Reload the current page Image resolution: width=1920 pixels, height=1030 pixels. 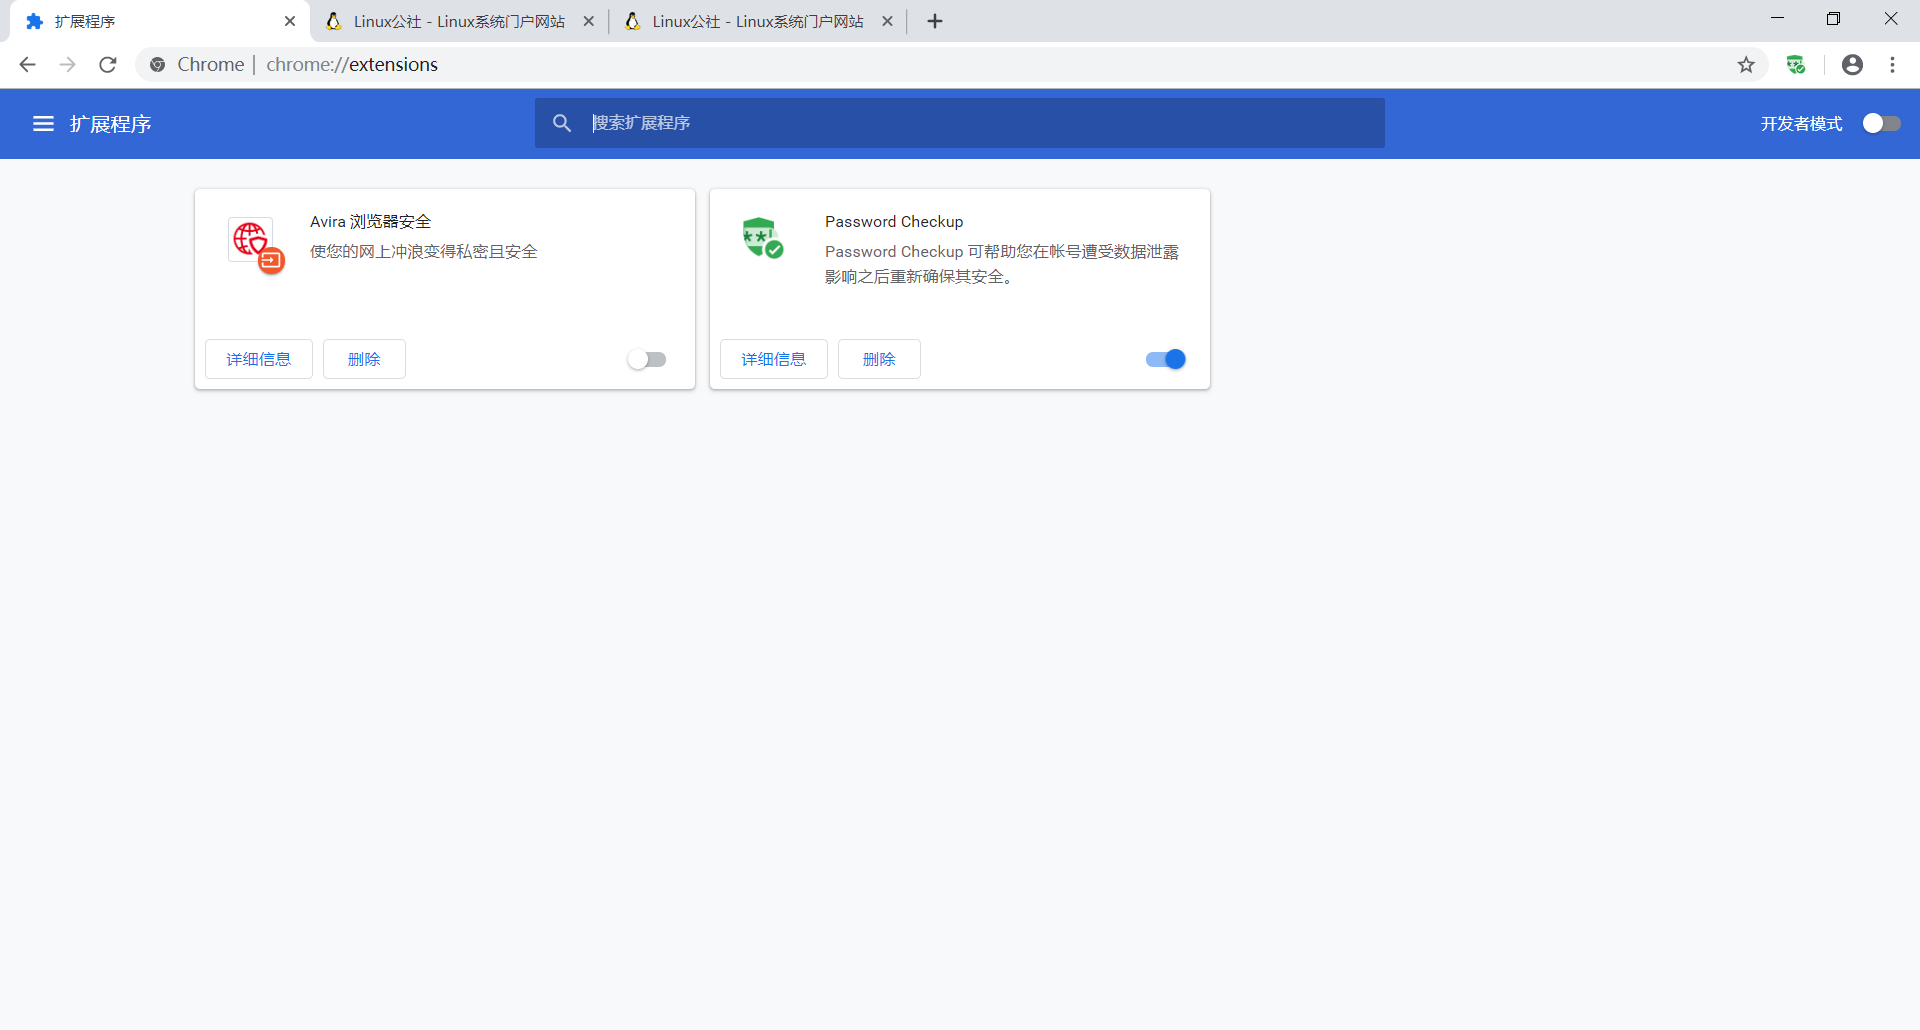108,64
